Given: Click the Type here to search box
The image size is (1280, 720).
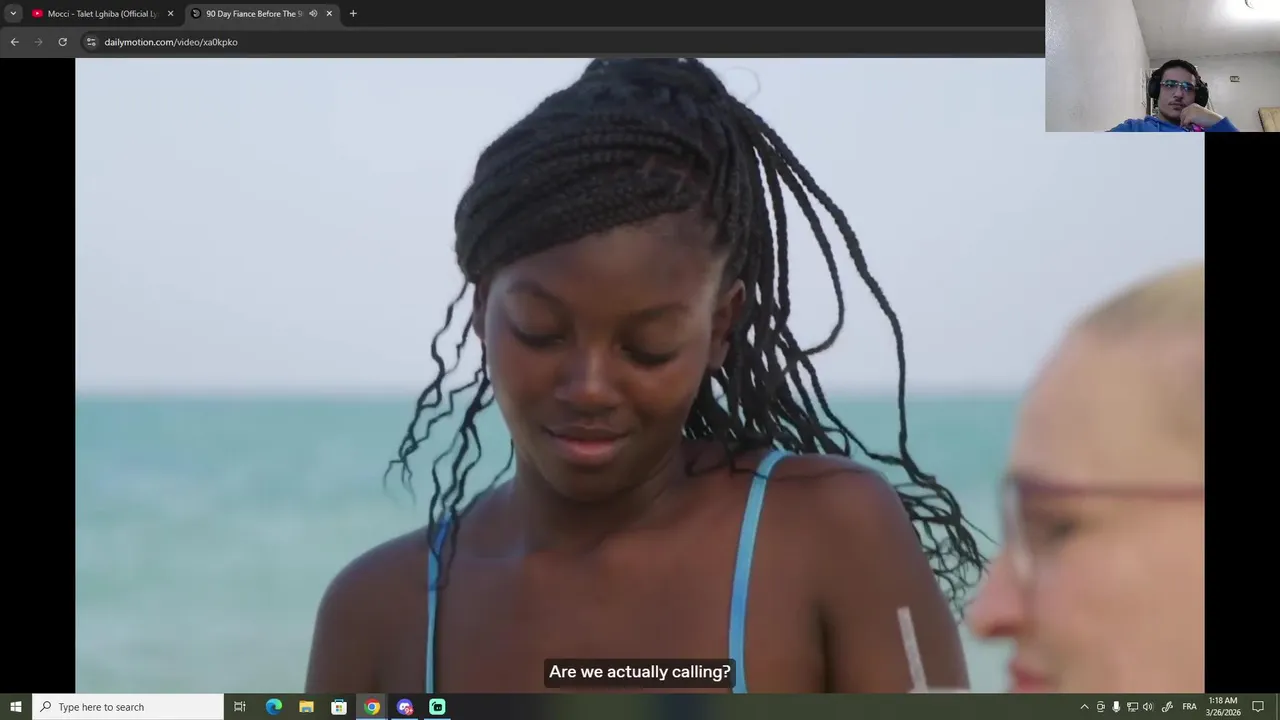Looking at the screenshot, I should (128, 707).
